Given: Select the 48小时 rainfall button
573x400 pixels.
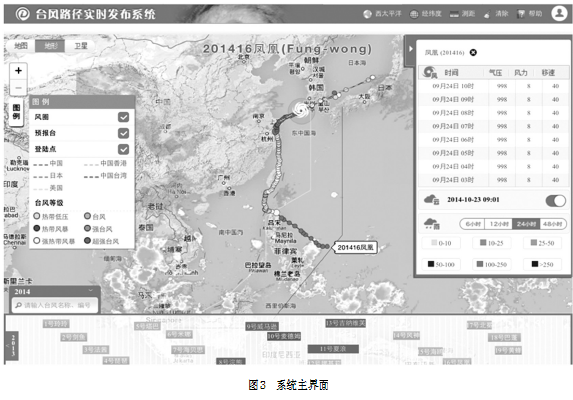Looking at the screenshot, I should point(552,224).
